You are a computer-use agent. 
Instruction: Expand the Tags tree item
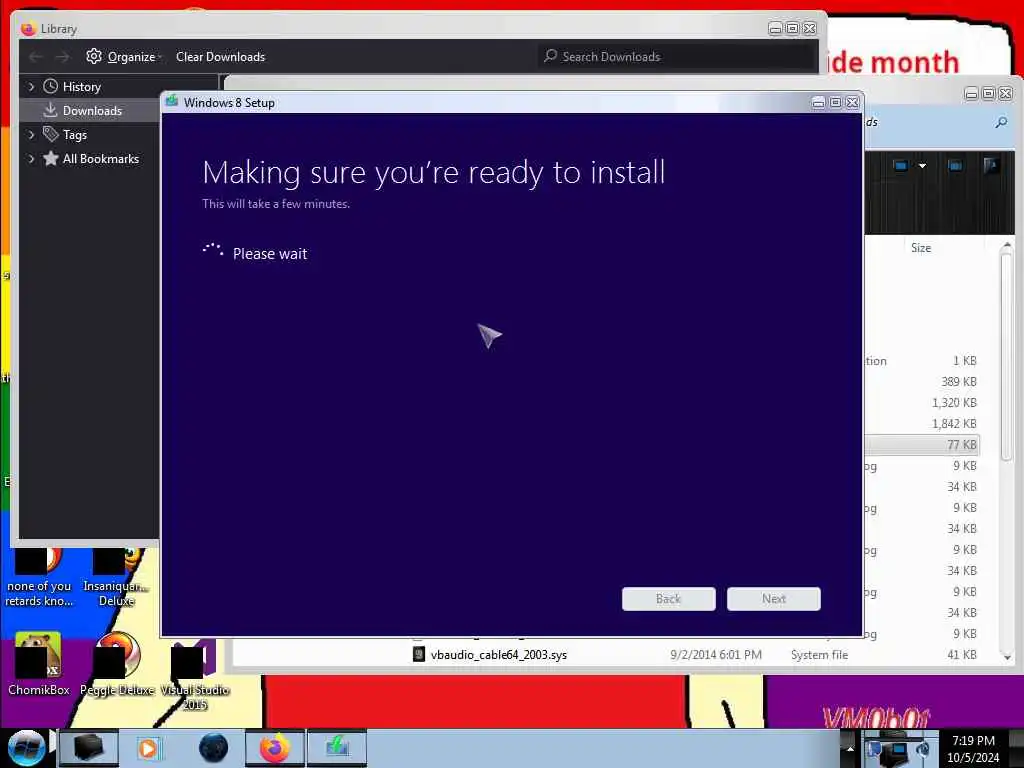(x=31, y=135)
